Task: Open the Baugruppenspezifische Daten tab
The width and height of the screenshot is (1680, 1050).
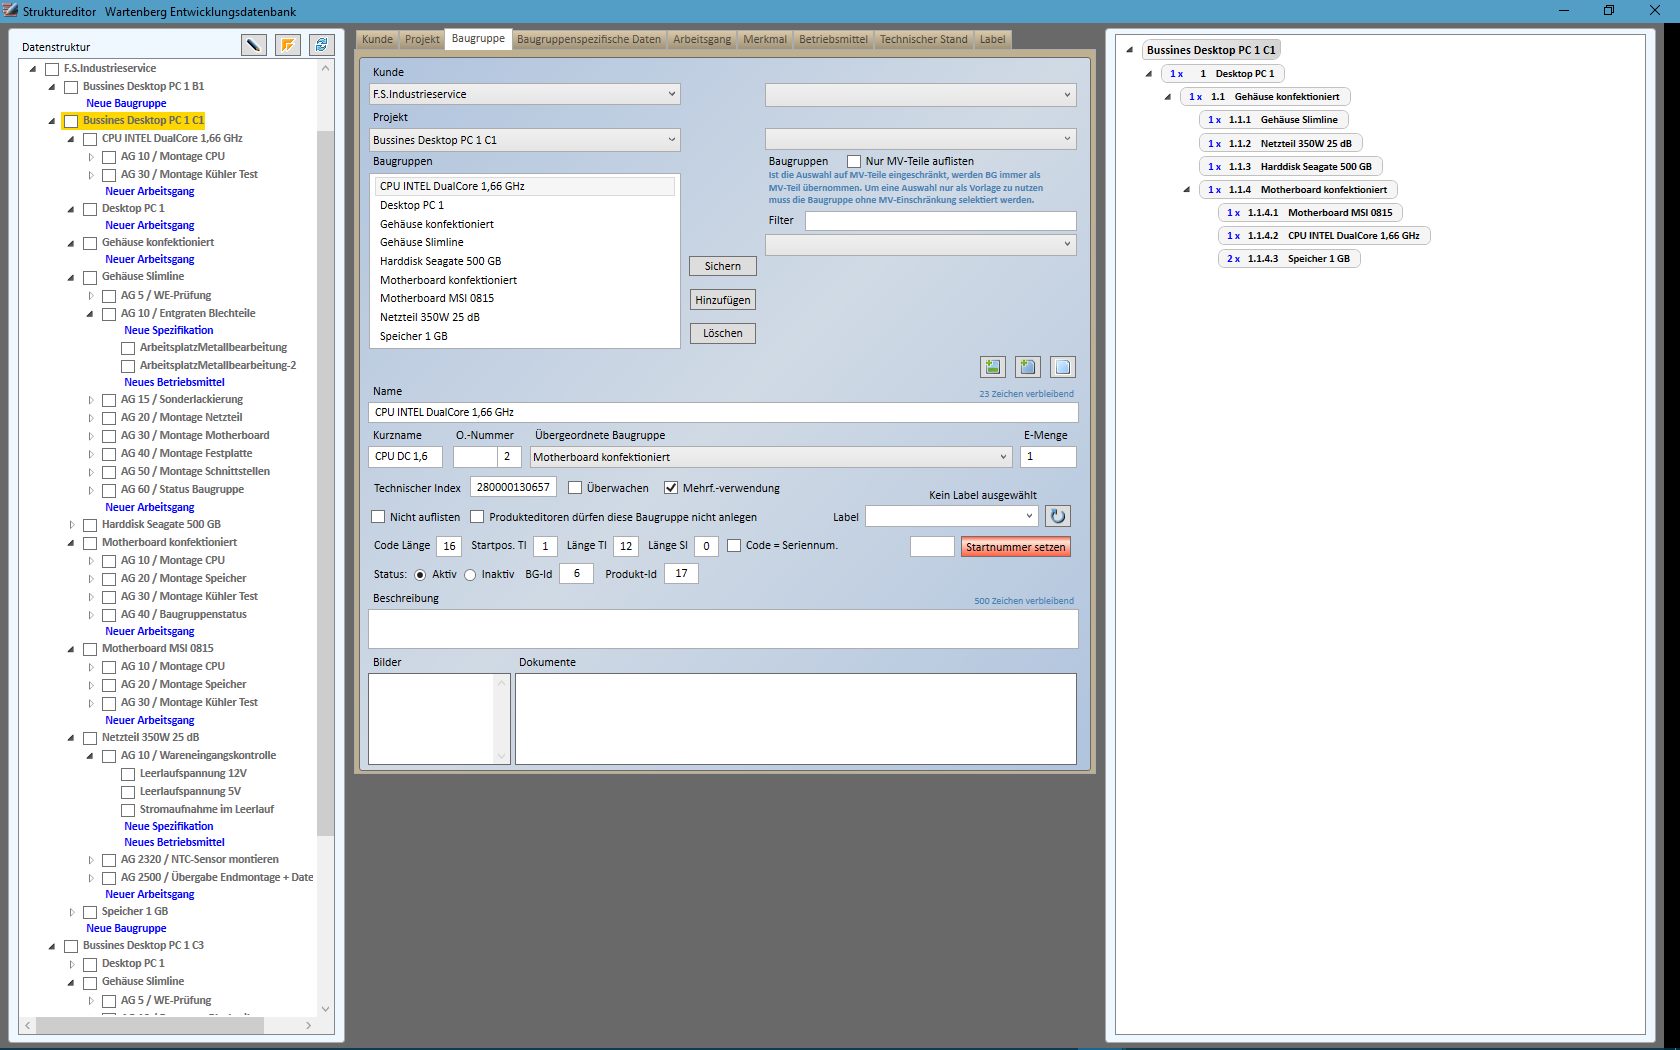Action: tap(589, 40)
